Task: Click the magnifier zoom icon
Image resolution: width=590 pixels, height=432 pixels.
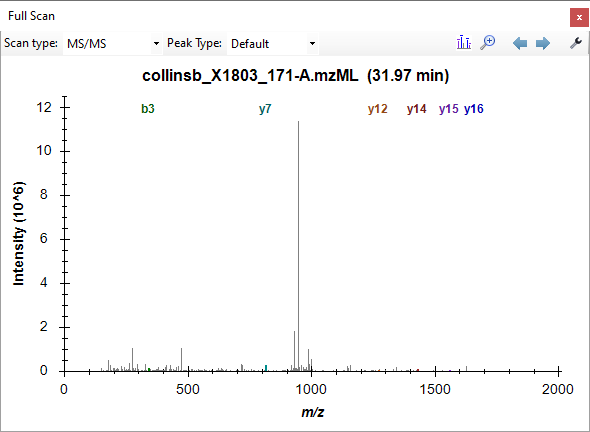Action: [x=488, y=43]
